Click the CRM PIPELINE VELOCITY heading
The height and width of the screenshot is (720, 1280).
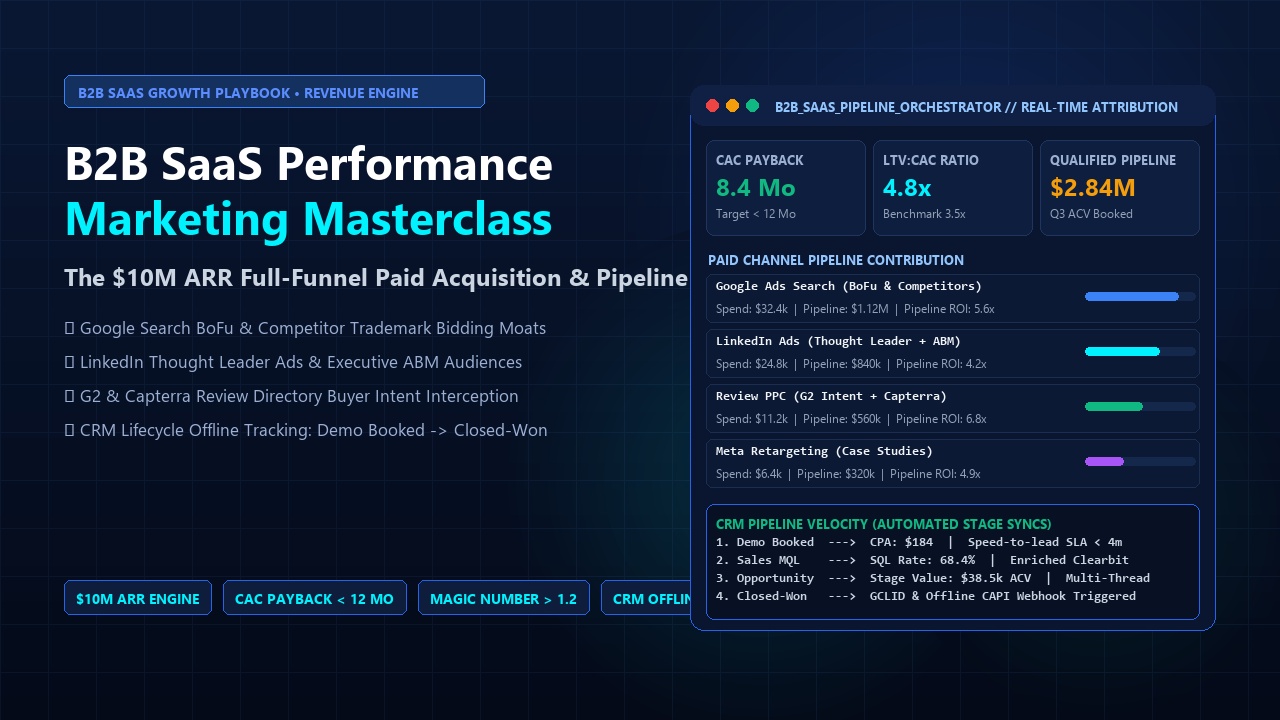pos(884,524)
